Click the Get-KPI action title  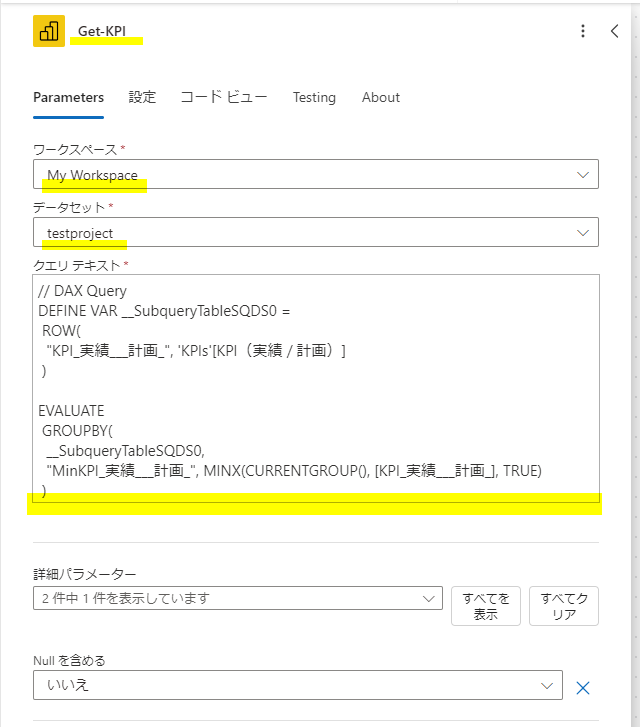pyautogui.click(x=102, y=31)
